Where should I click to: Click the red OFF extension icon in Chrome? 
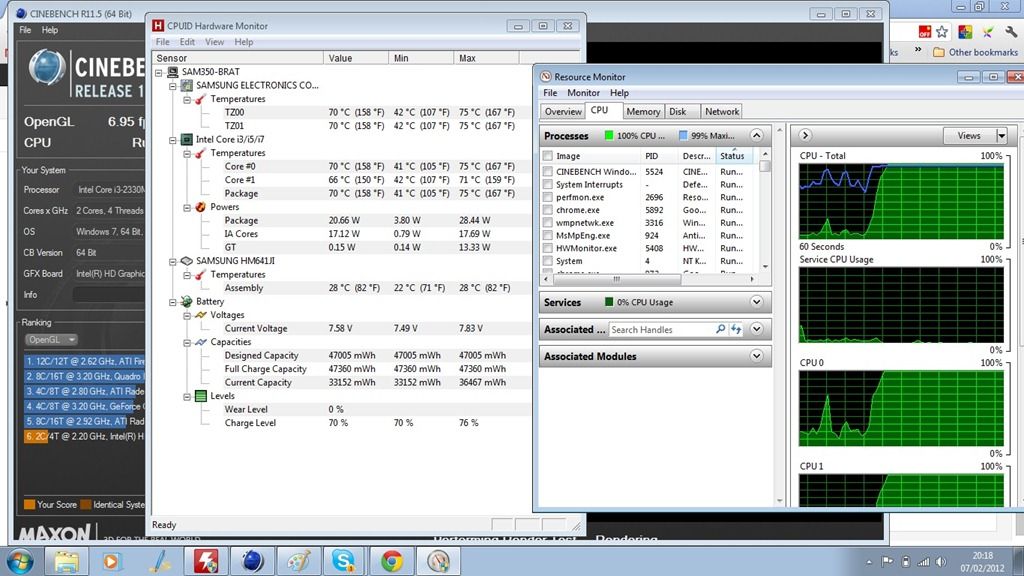click(925, 31)
